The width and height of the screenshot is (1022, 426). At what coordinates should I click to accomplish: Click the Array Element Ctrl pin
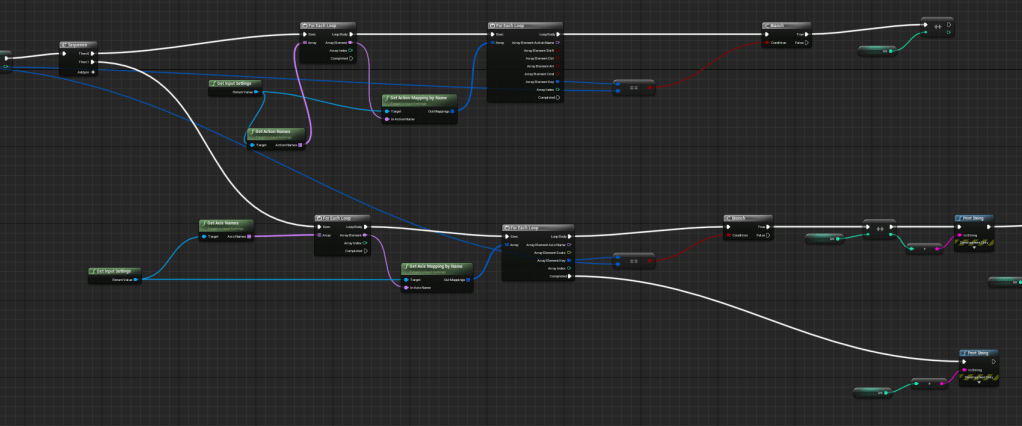tap(557, 58)
